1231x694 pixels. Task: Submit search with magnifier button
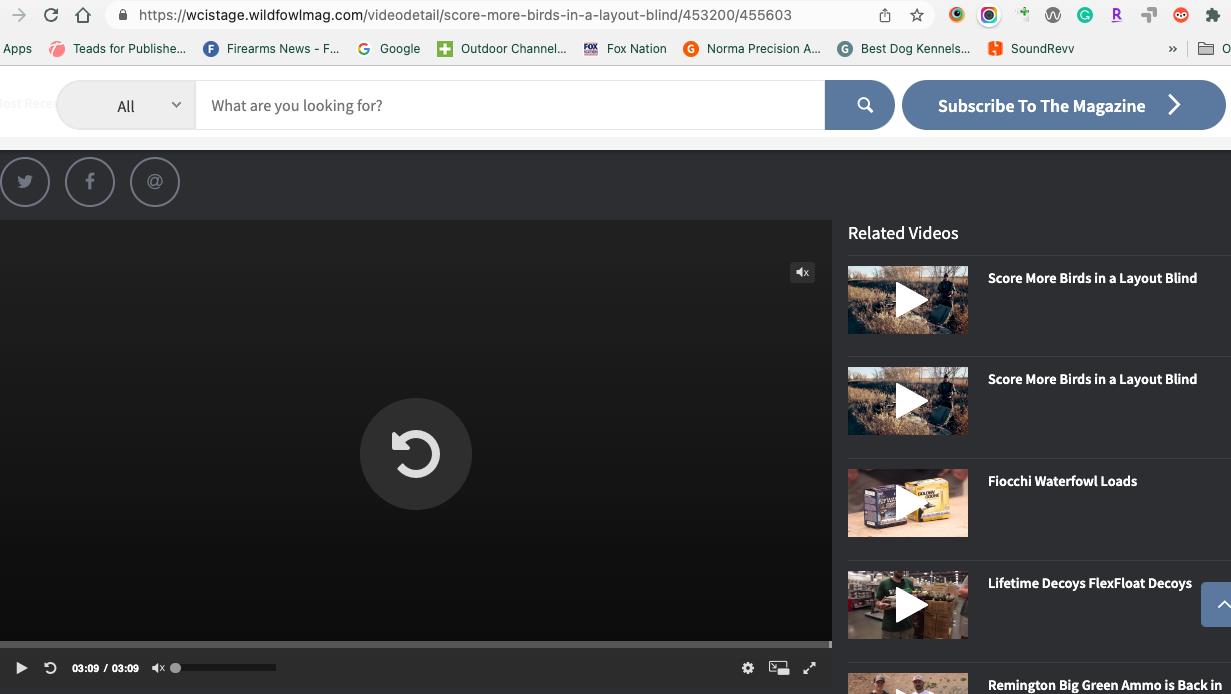point(860,105)
